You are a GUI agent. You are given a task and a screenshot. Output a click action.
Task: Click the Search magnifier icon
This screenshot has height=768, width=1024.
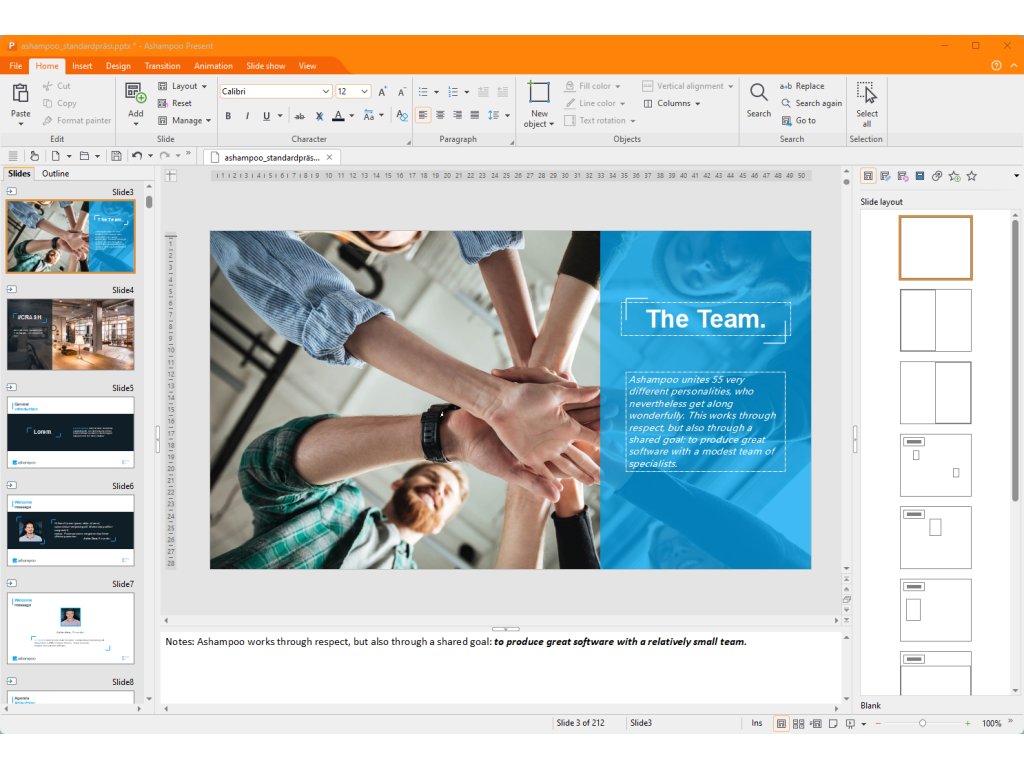point(759,93)
